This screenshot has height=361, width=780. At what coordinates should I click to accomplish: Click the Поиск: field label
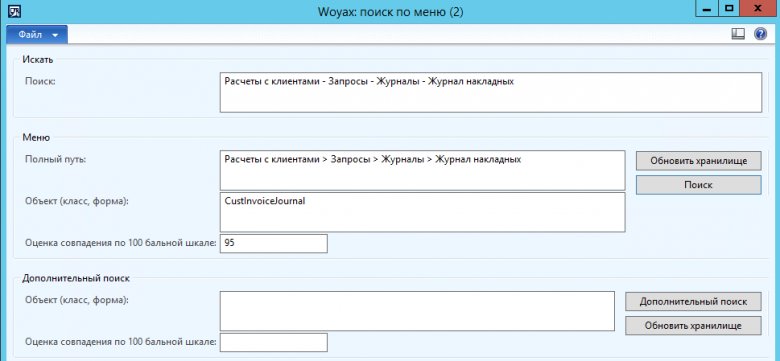[40, 81]
